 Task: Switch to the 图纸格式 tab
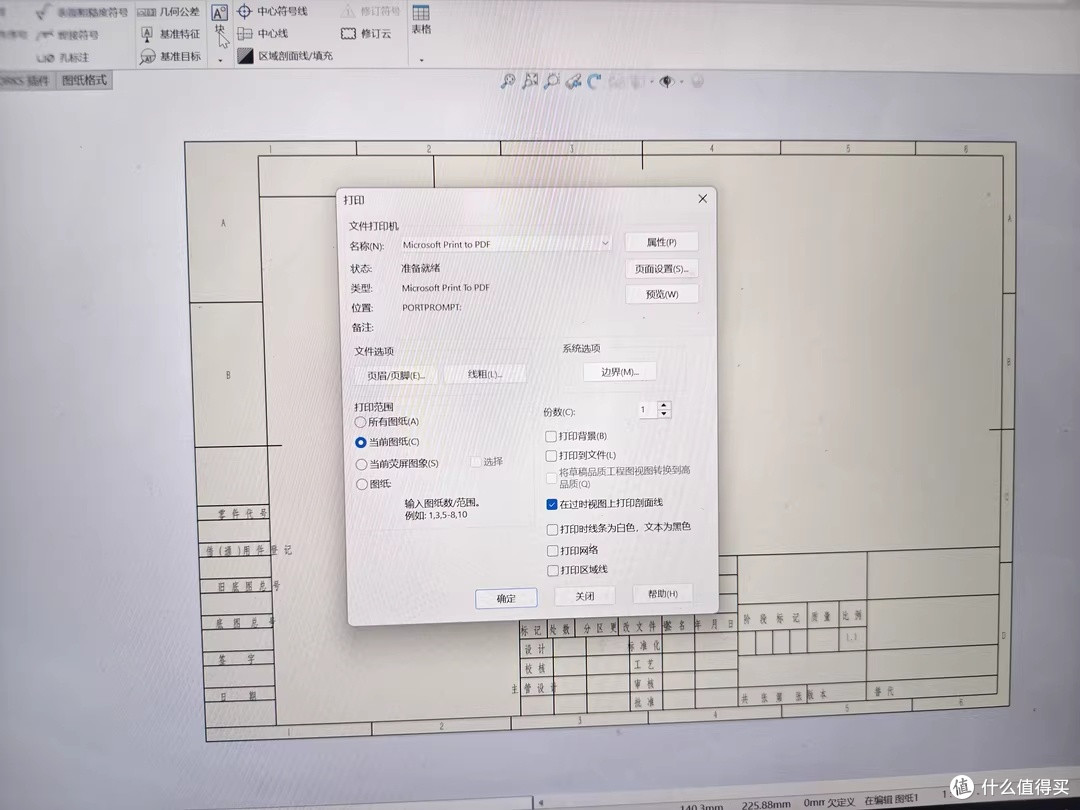85,80
